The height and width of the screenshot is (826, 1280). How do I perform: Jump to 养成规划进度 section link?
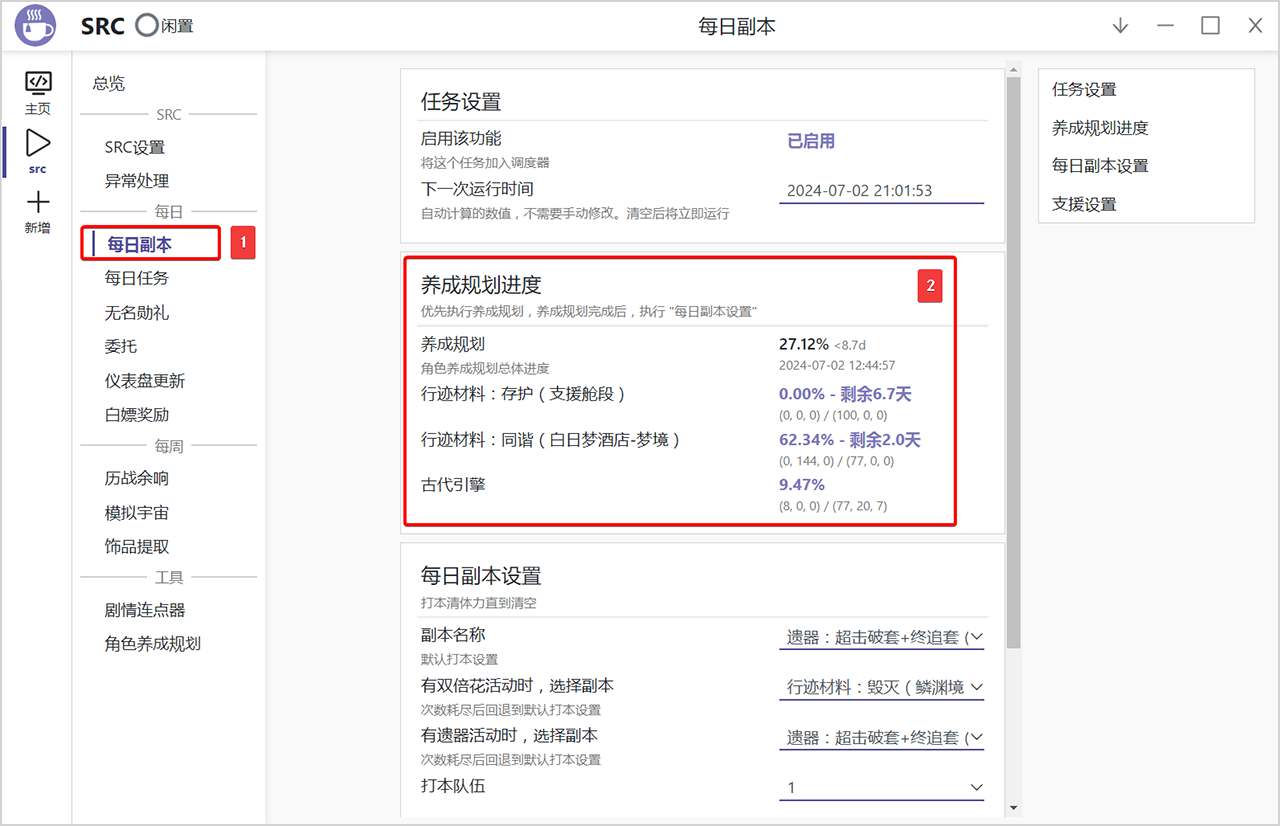1100,128
